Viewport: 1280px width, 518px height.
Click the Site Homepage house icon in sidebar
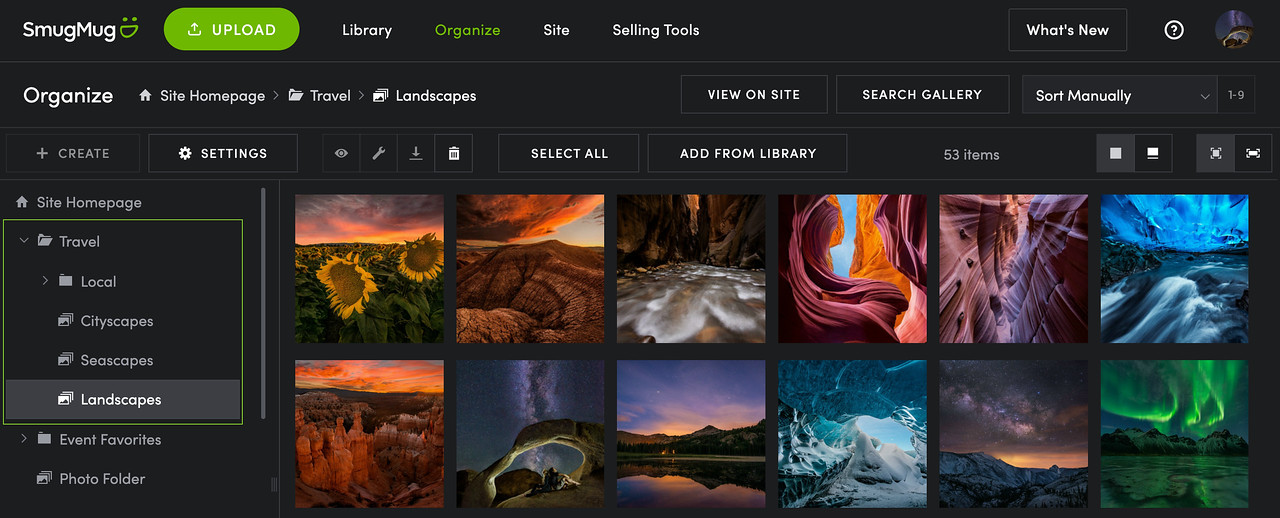(22, 202)
